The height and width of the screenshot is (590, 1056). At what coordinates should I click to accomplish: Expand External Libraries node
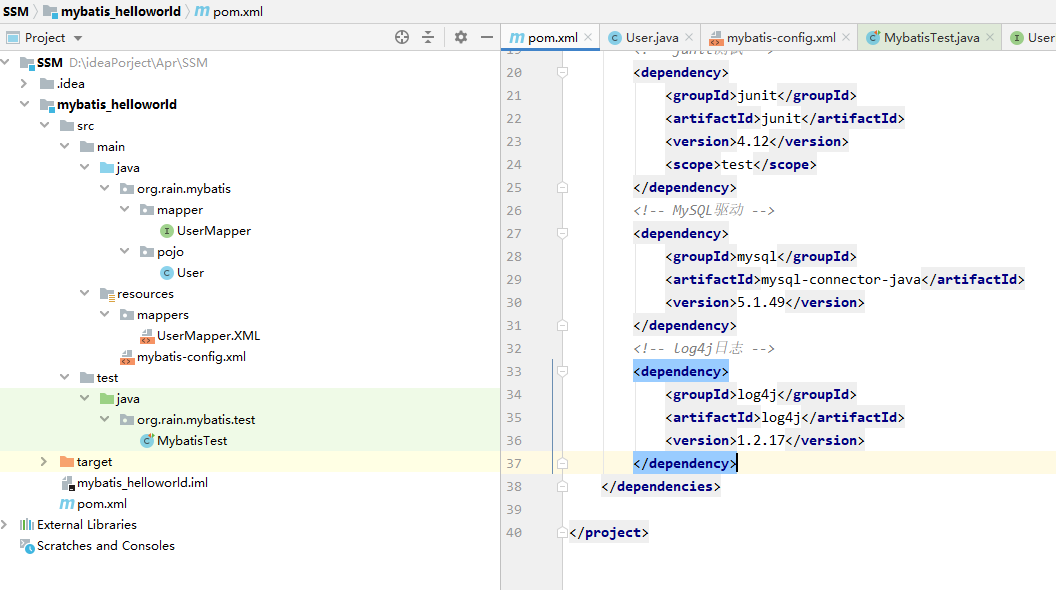pyautogui.click(x=5, y=525)
